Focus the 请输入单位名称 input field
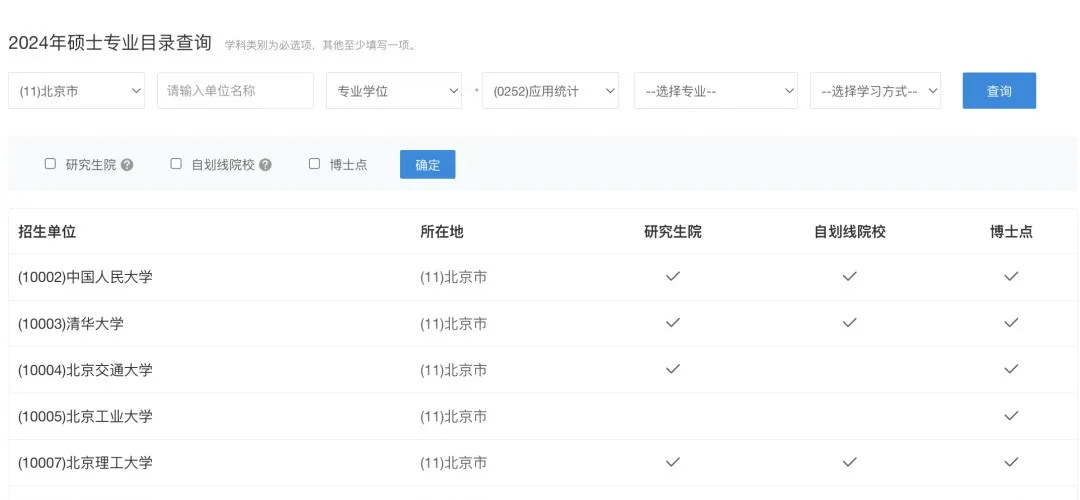 click(x=235, y=91)
